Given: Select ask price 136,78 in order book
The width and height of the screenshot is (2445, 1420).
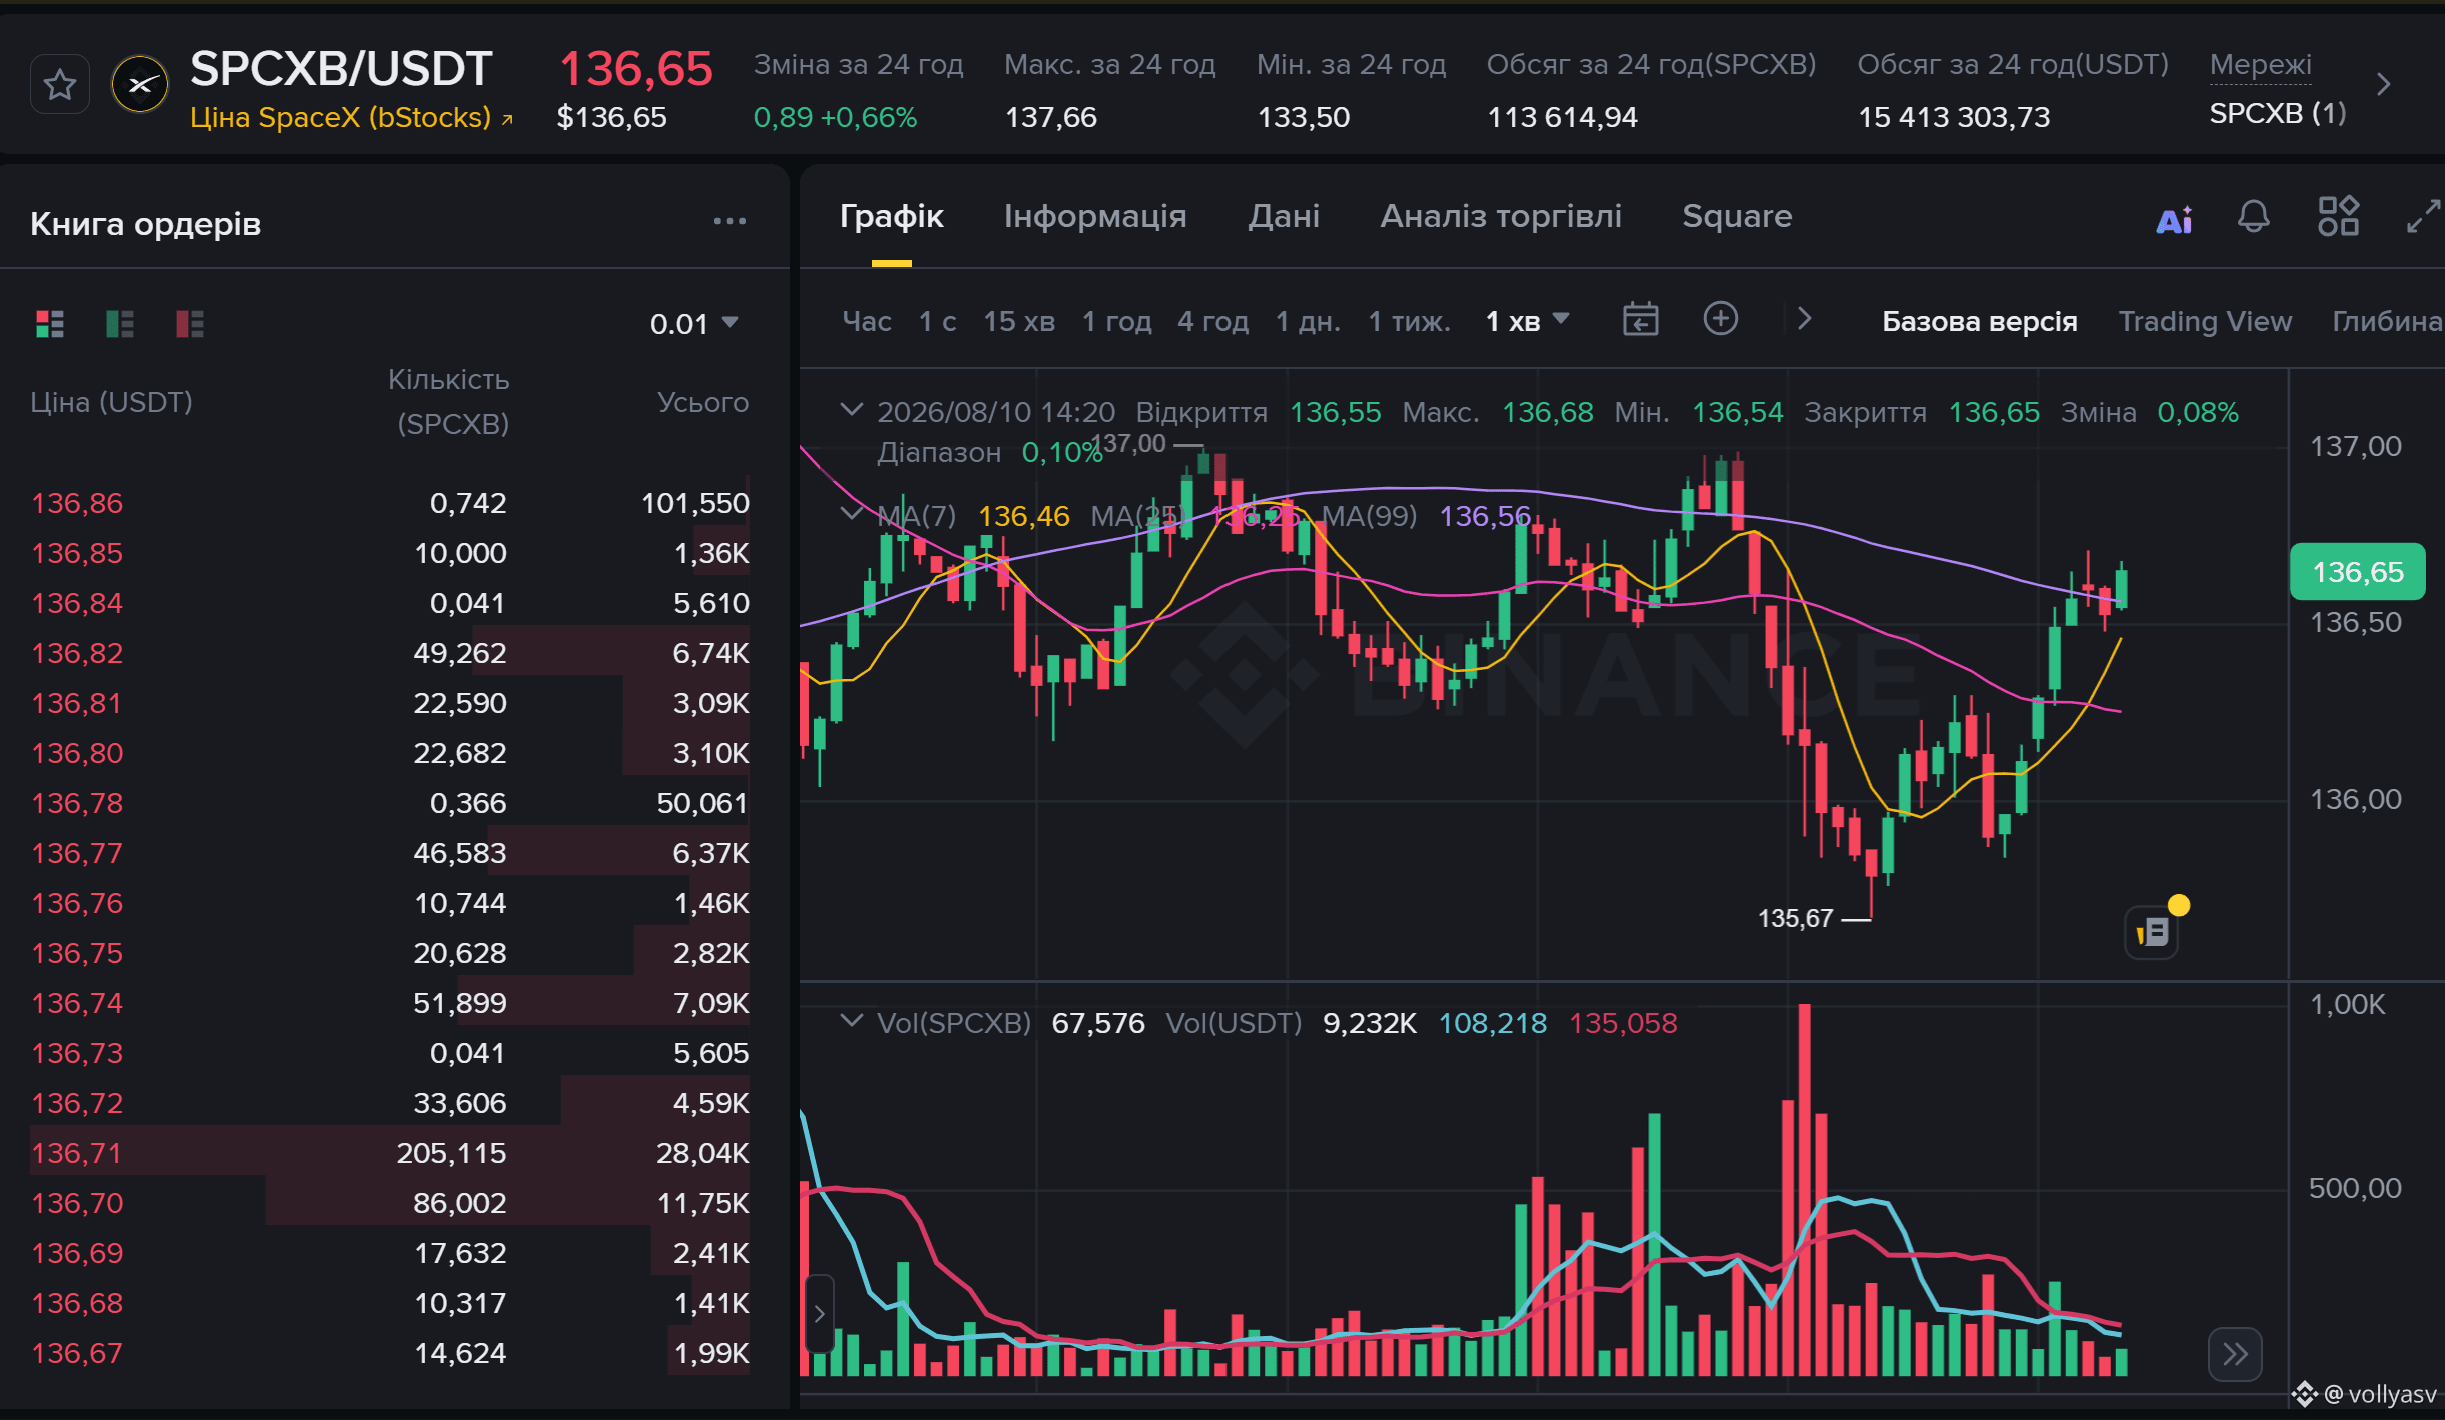Looking at the screenshot, I should (78, 803).
